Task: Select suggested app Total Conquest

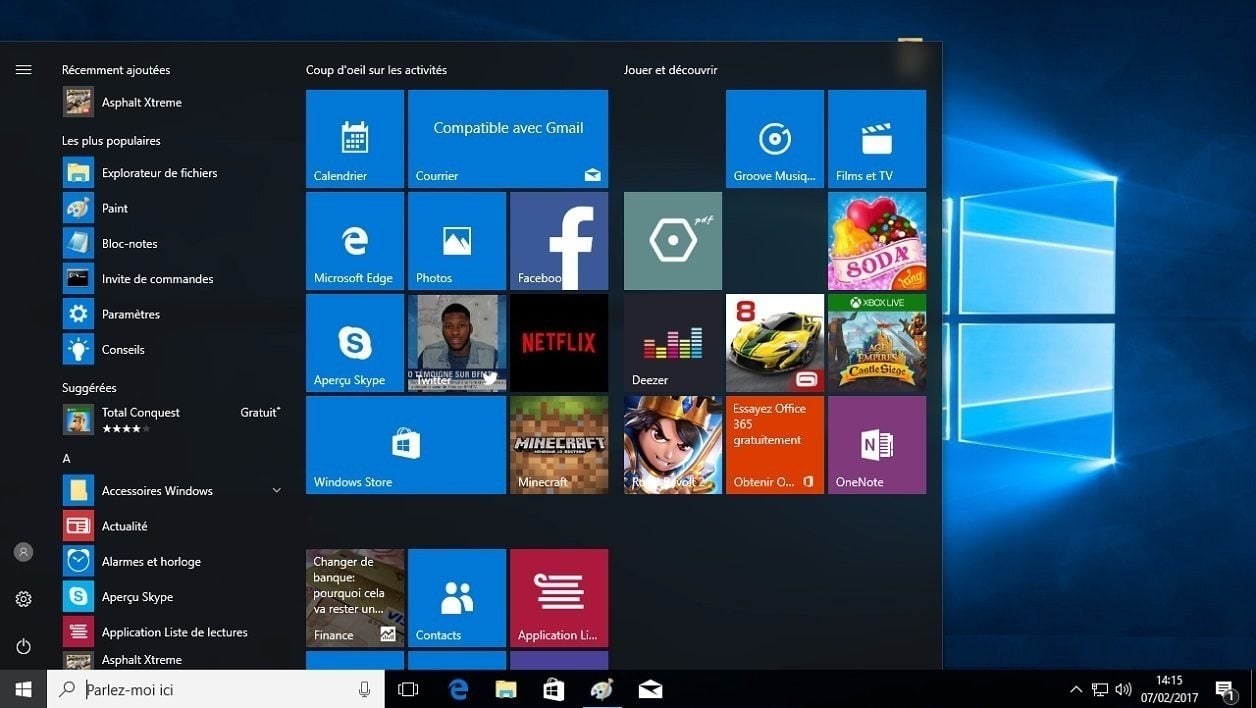Action: pyautogui.click(x=172, y=419)
